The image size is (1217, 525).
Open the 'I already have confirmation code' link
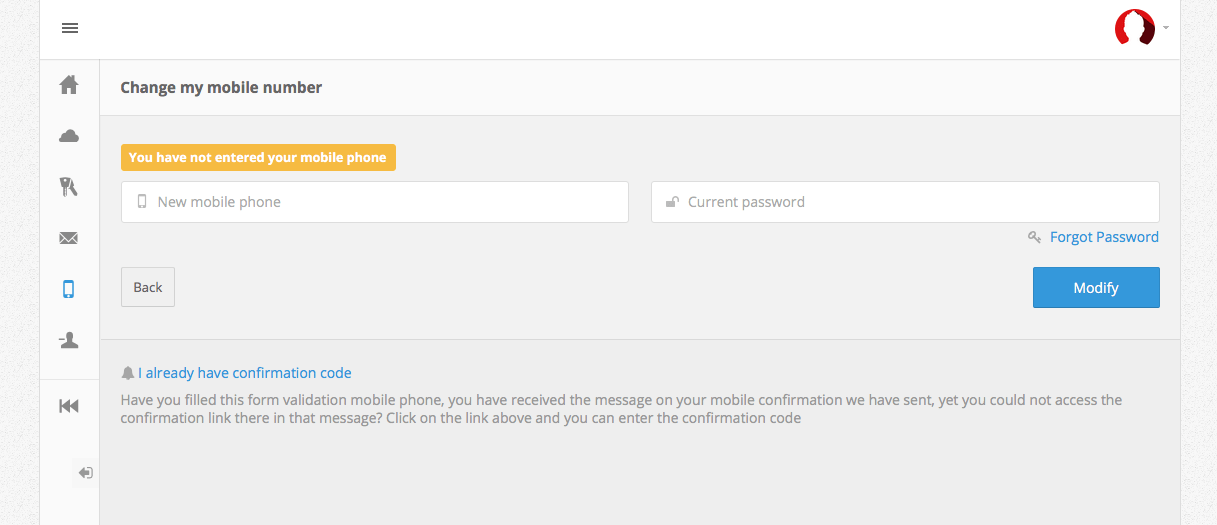[245, 373]
